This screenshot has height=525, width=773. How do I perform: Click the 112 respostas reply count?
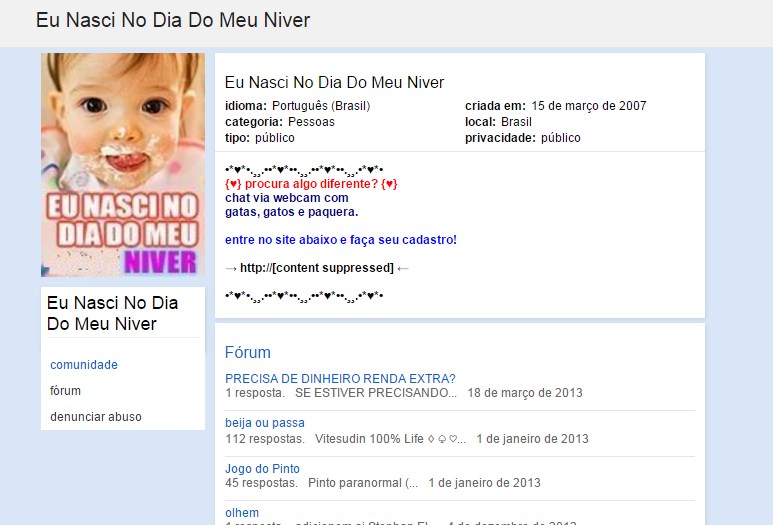pos(265,439)
